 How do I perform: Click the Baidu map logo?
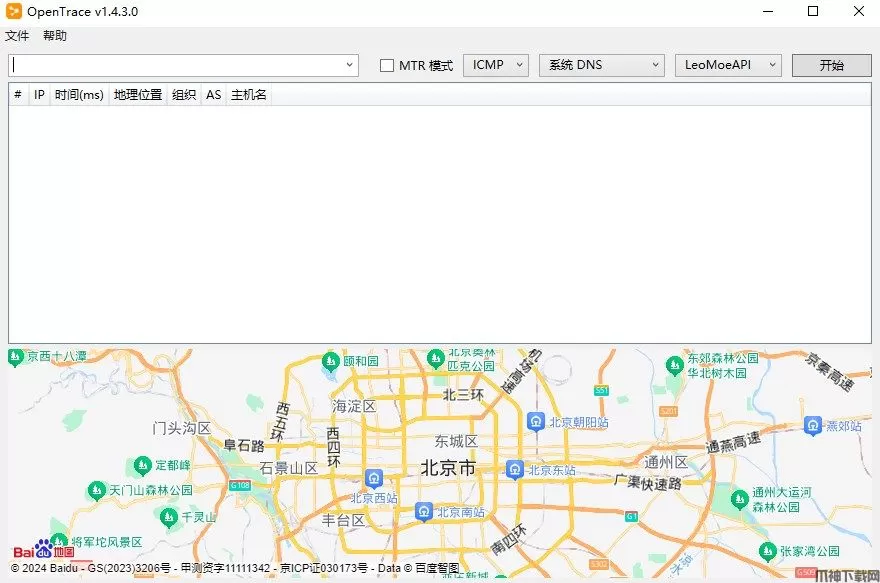pyautogui.click(x=43, y=551)
